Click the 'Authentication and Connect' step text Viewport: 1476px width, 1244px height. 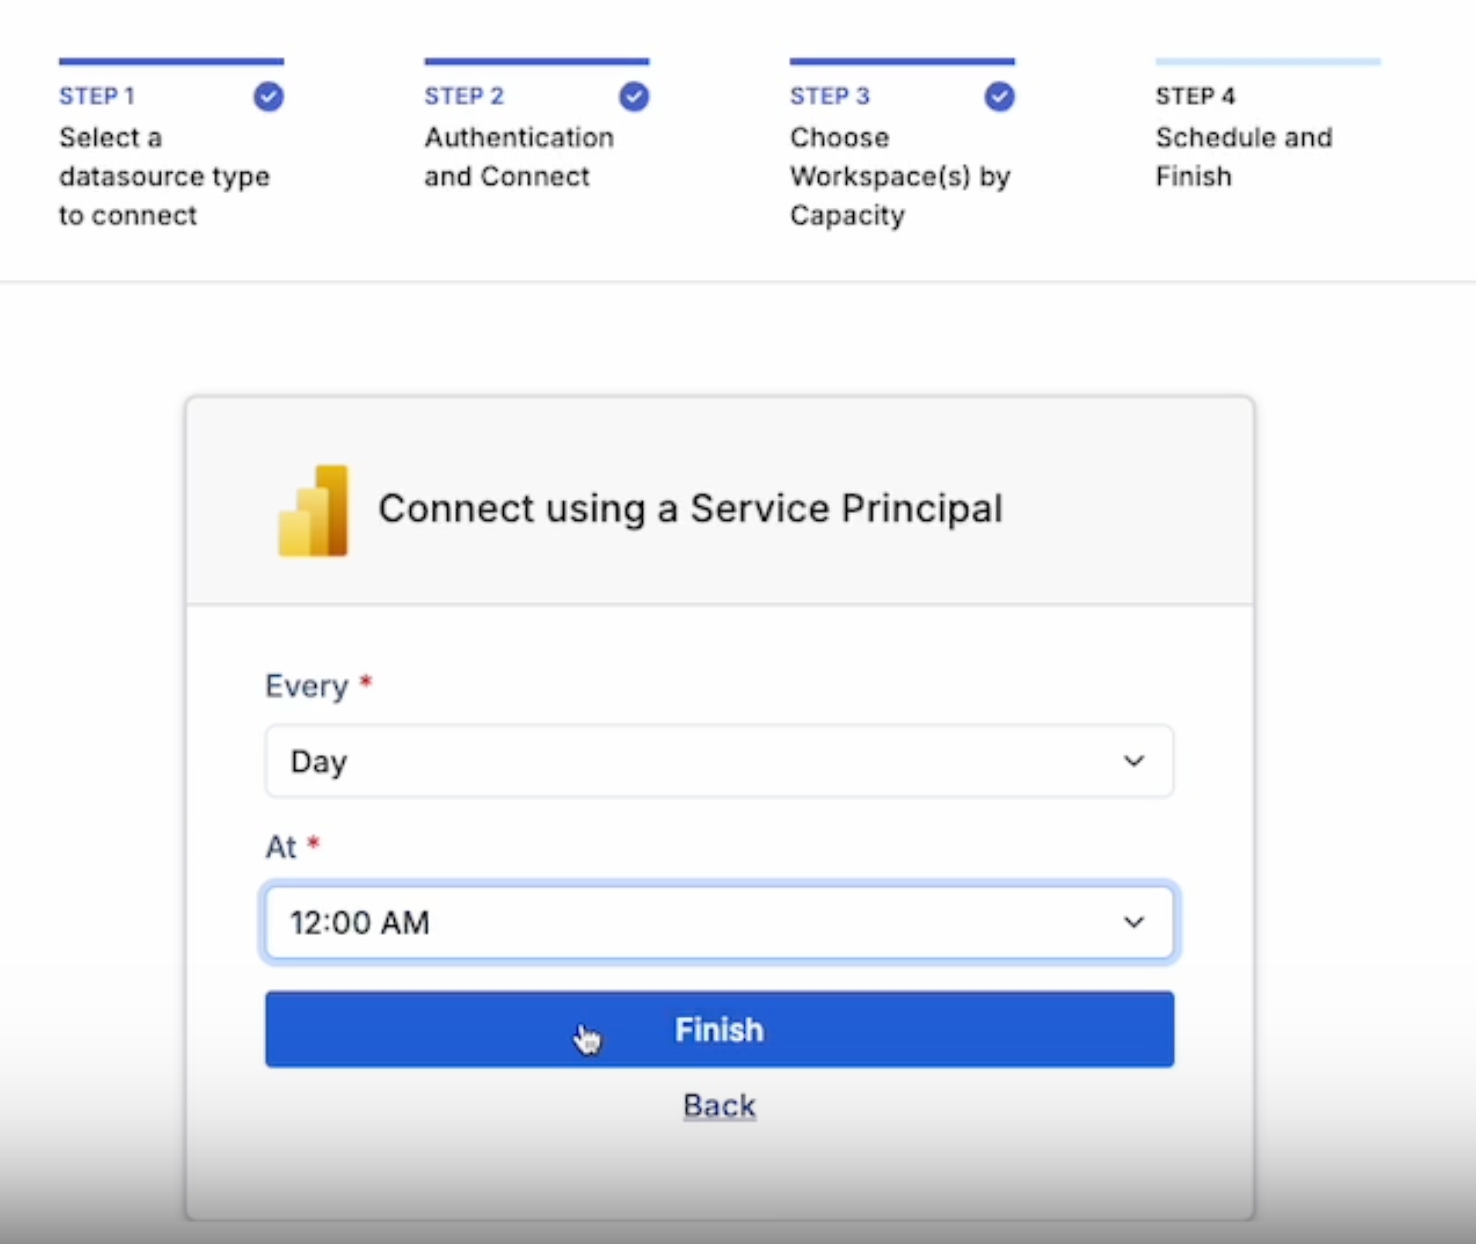point(519,157)
